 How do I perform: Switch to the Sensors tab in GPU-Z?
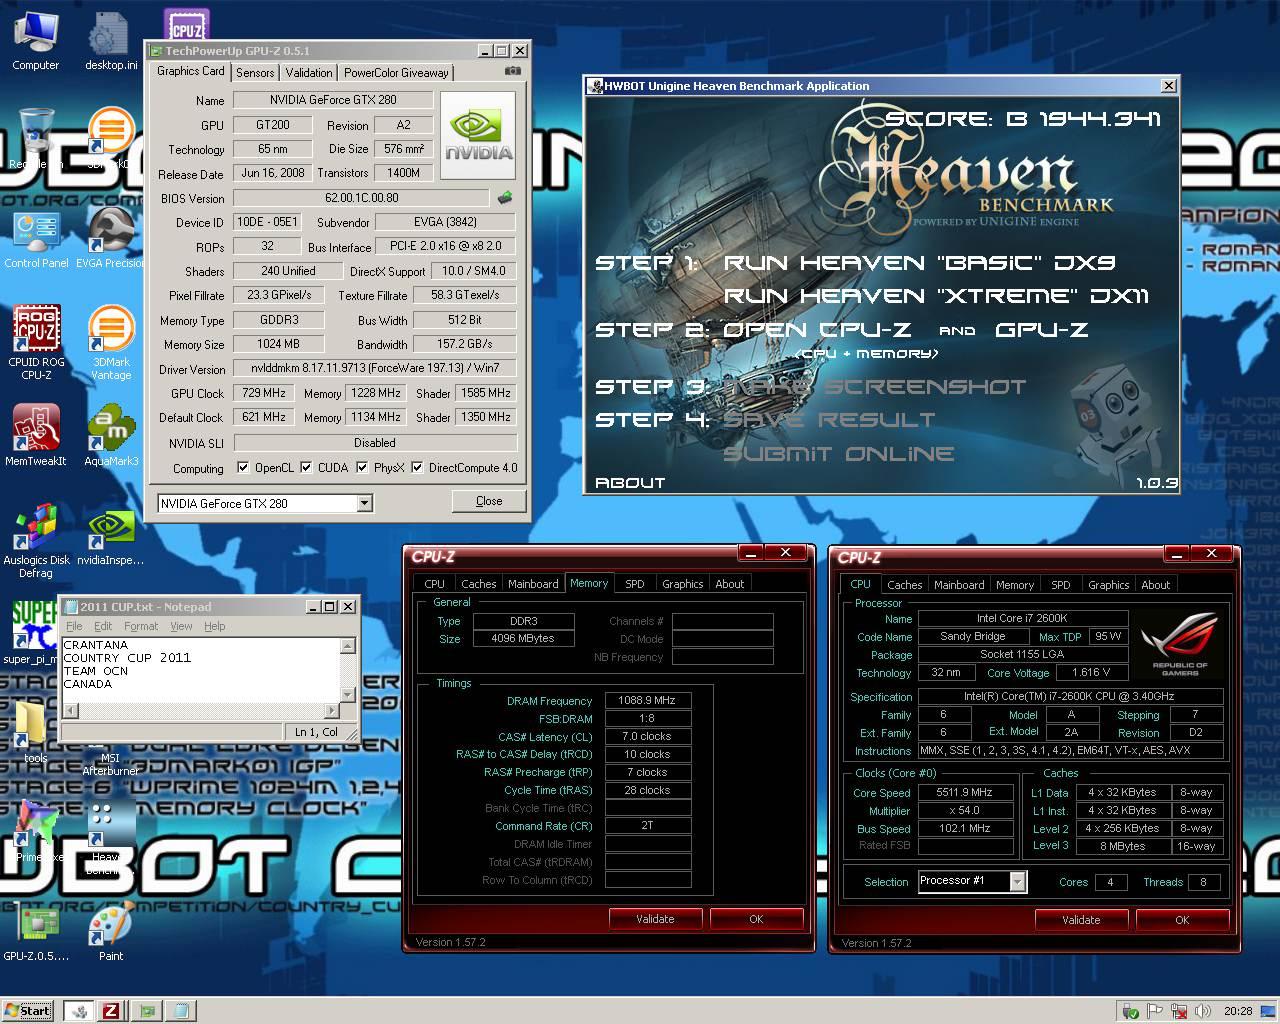click(x=255, y=73)
